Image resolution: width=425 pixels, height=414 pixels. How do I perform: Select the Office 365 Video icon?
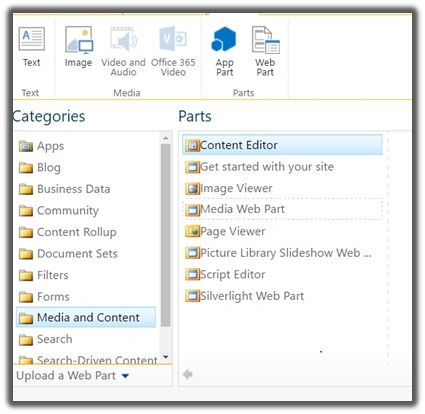pyautogui.click(x=173, y=51)
